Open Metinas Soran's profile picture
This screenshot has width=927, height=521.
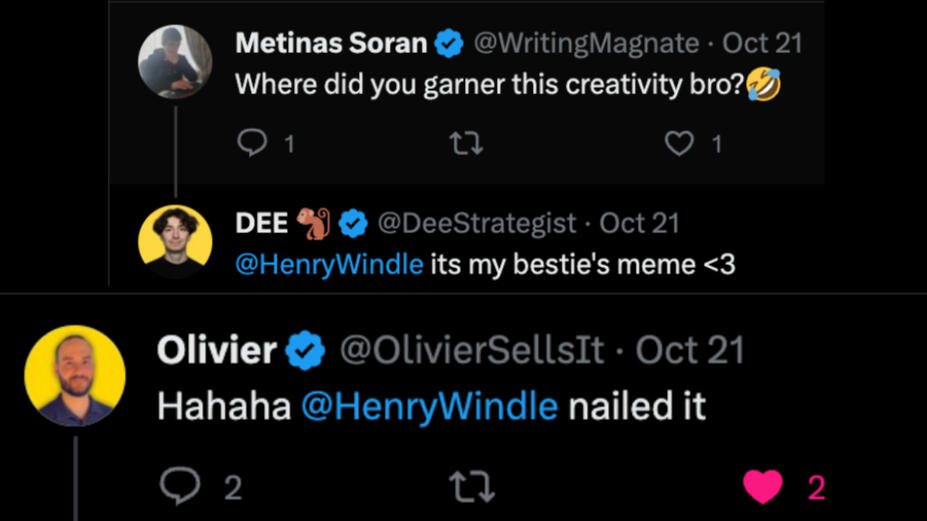[x=175, y=62]
